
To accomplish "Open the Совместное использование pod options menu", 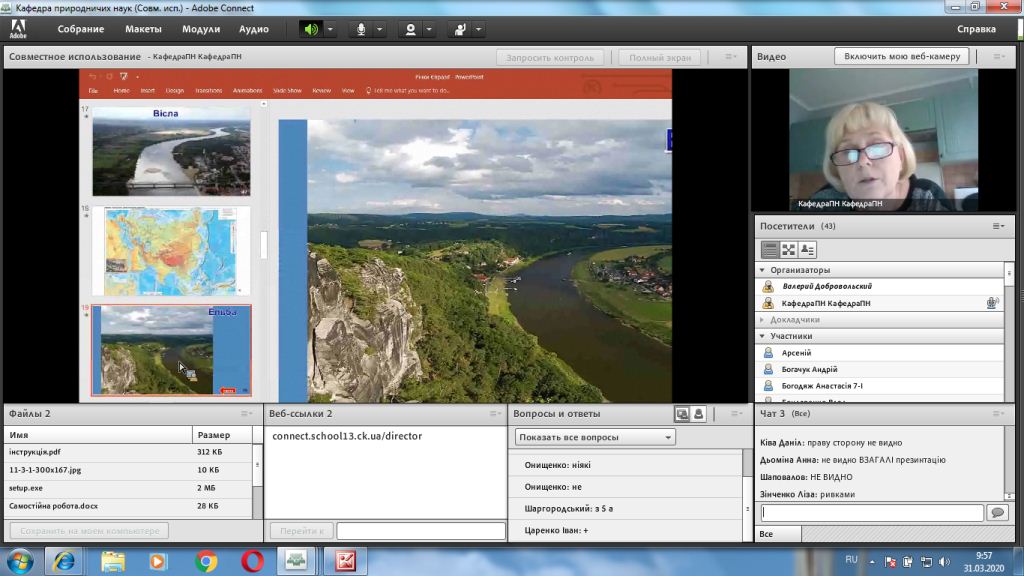I will click(x=731, y=57).
